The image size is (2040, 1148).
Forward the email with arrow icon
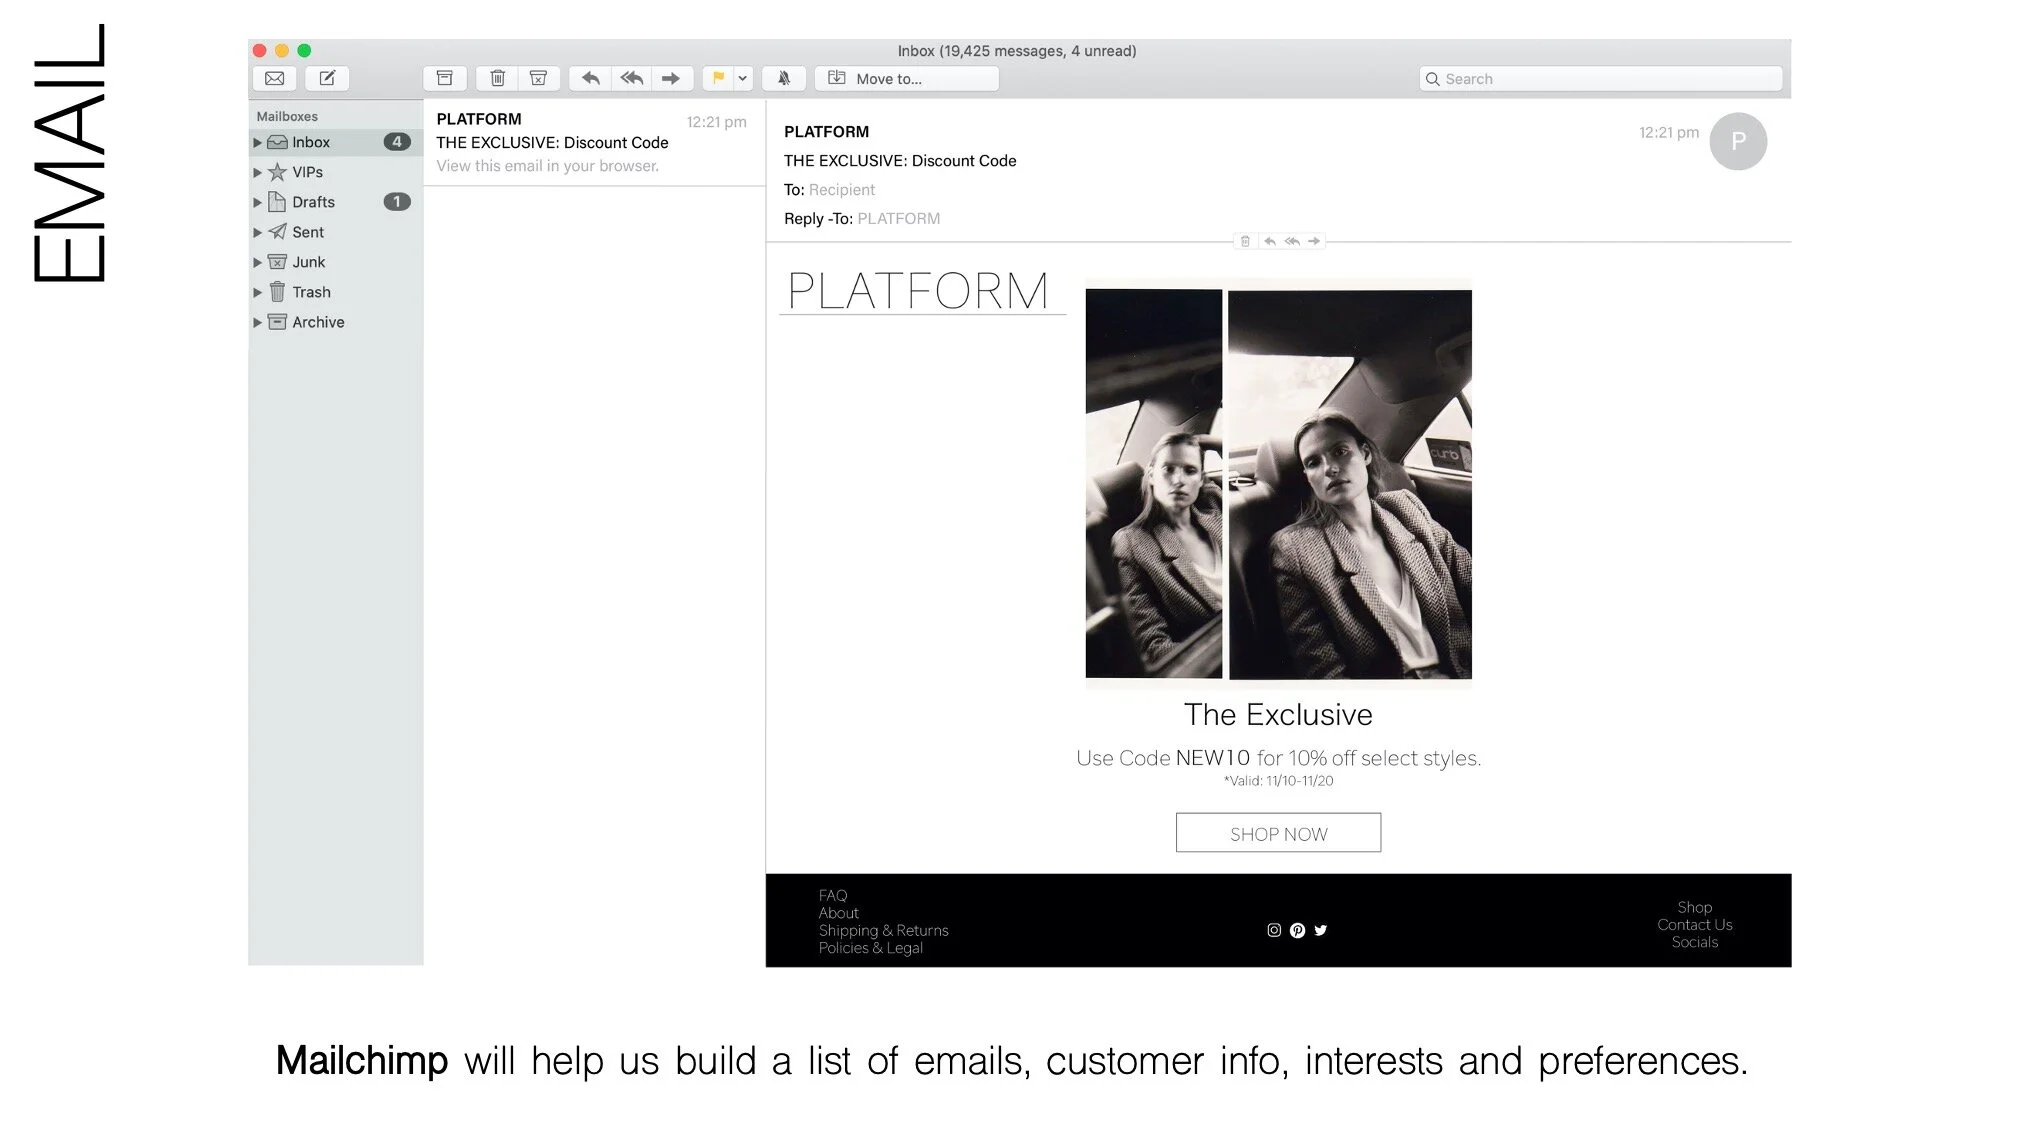[671, 78]
